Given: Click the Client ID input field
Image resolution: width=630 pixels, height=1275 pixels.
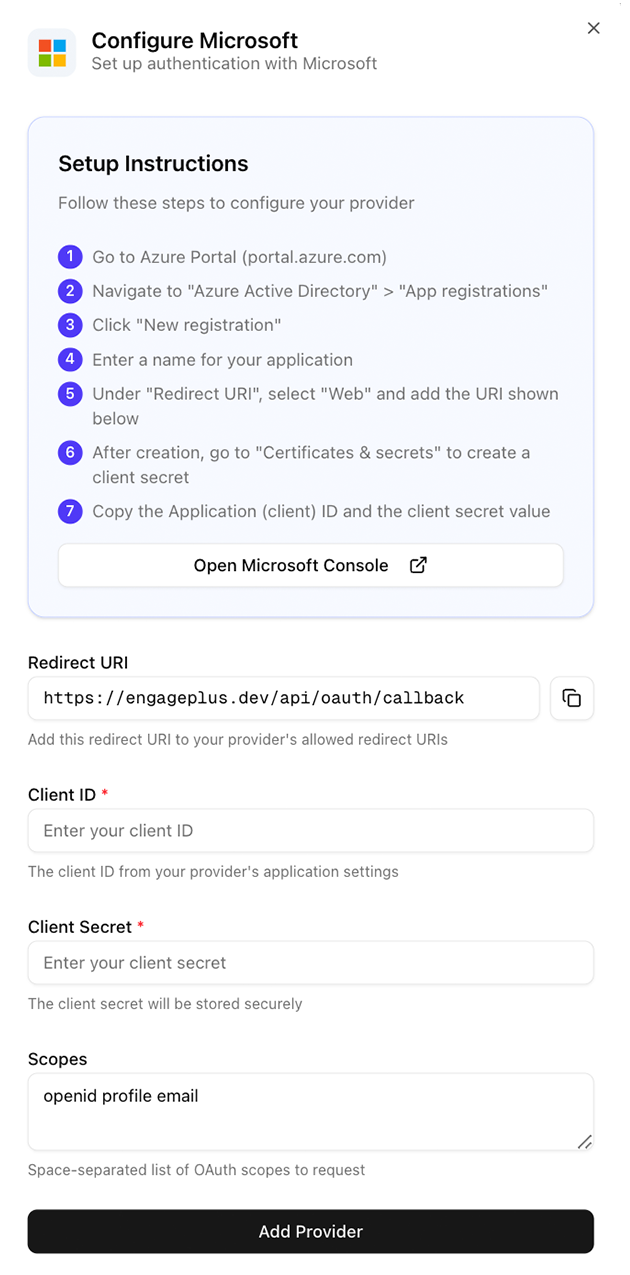Looking at the screenshot, I should point(310,830).
